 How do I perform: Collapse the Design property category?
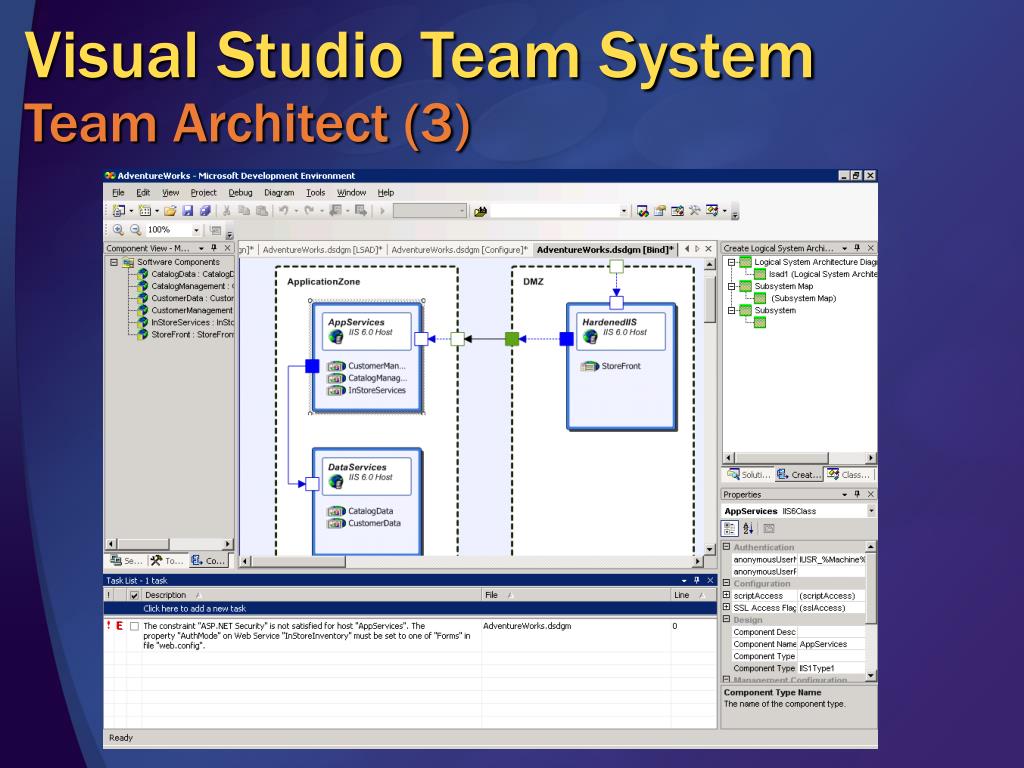coord(726,619)
